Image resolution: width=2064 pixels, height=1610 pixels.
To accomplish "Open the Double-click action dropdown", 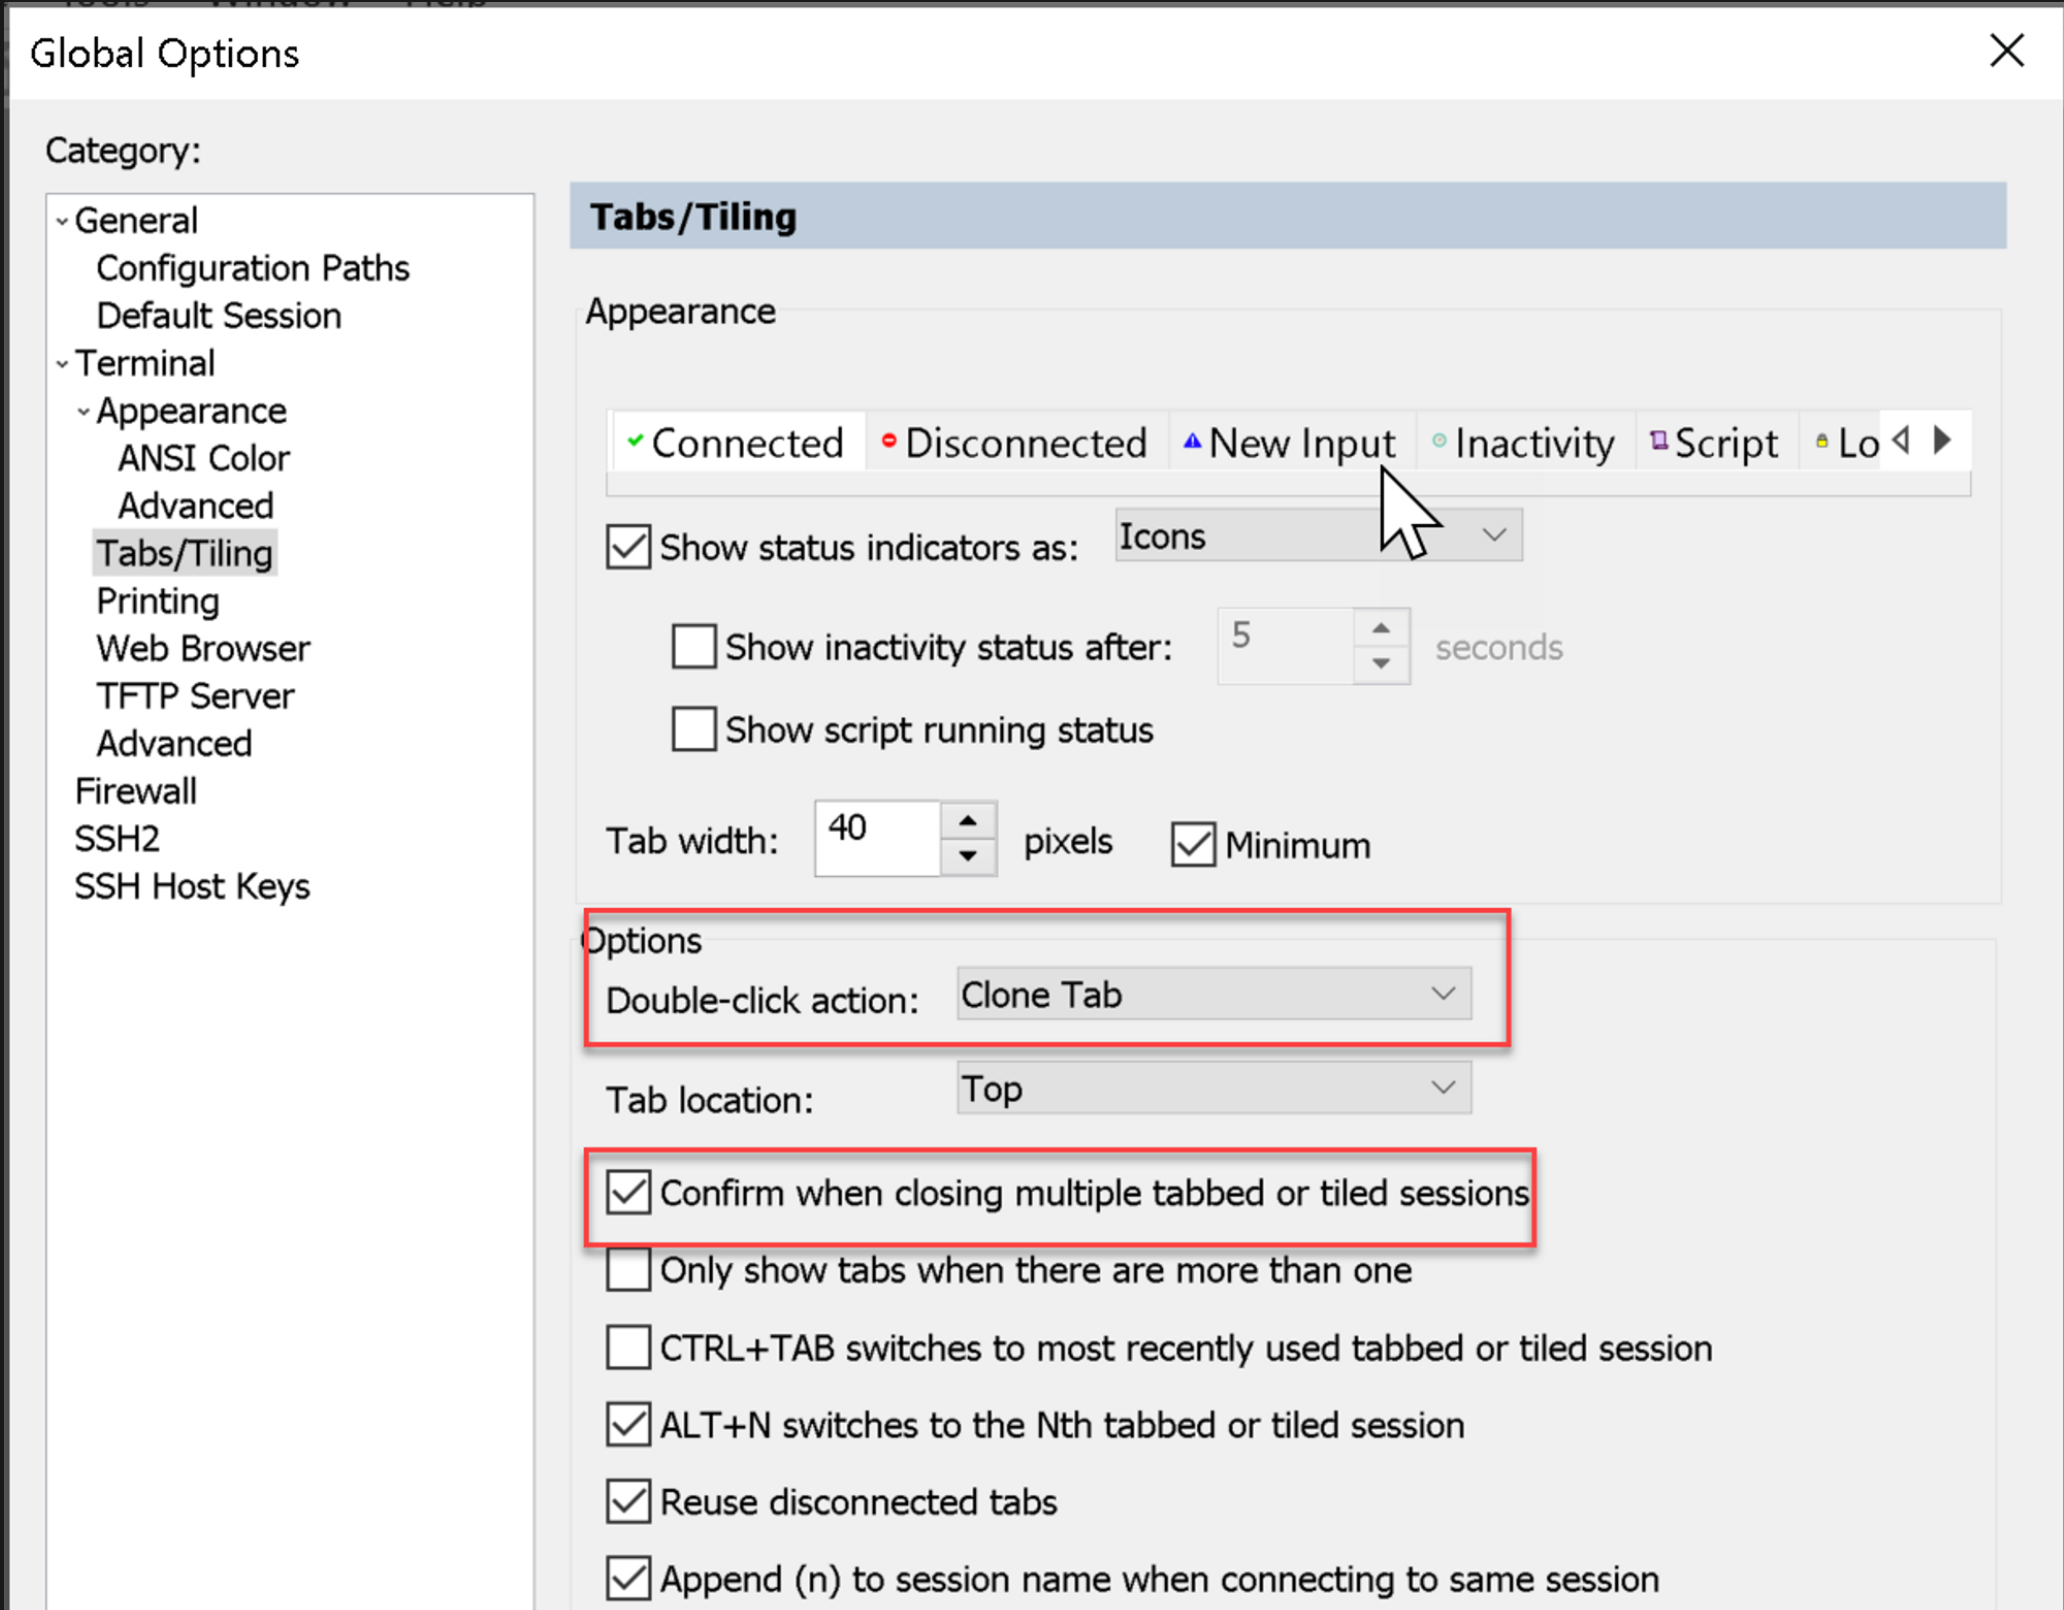I will click(1213, 994).
